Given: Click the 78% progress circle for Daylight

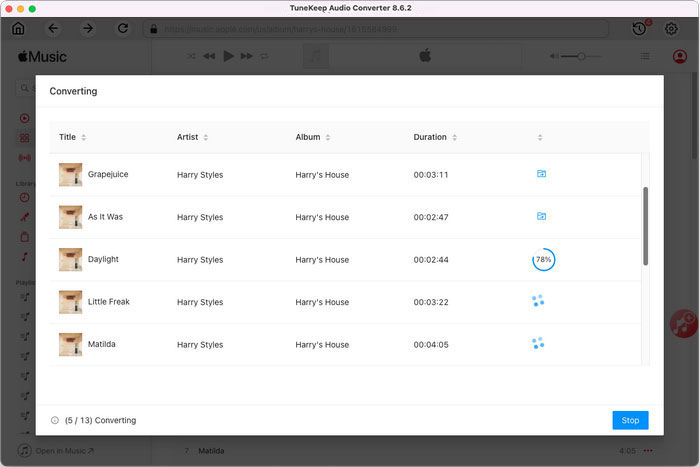Looking at the screenshot, I should (543, 259).
